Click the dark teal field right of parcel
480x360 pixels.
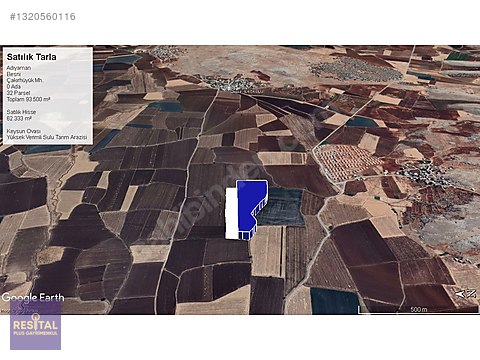coord(282,207)
